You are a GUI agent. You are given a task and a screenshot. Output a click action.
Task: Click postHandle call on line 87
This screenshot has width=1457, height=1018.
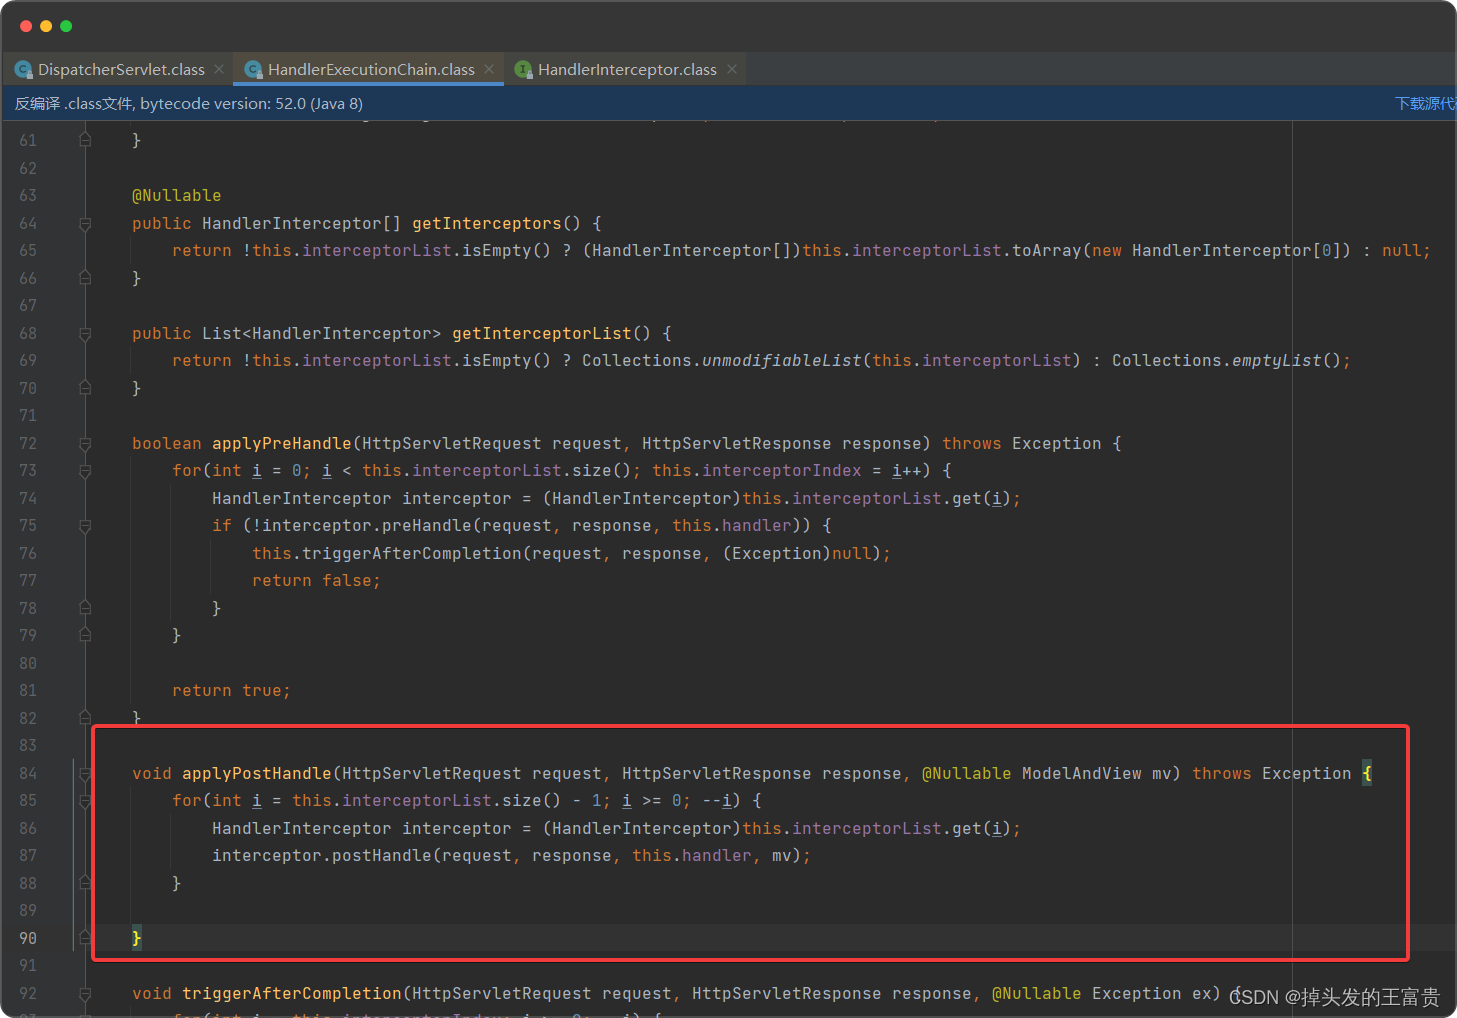point(382,855)
